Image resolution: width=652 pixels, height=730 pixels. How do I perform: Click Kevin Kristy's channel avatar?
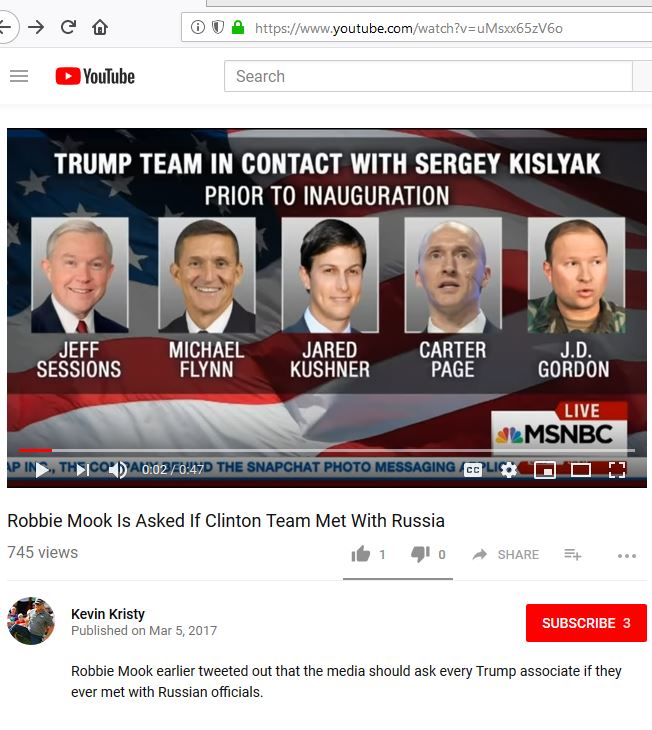(31, 621)
